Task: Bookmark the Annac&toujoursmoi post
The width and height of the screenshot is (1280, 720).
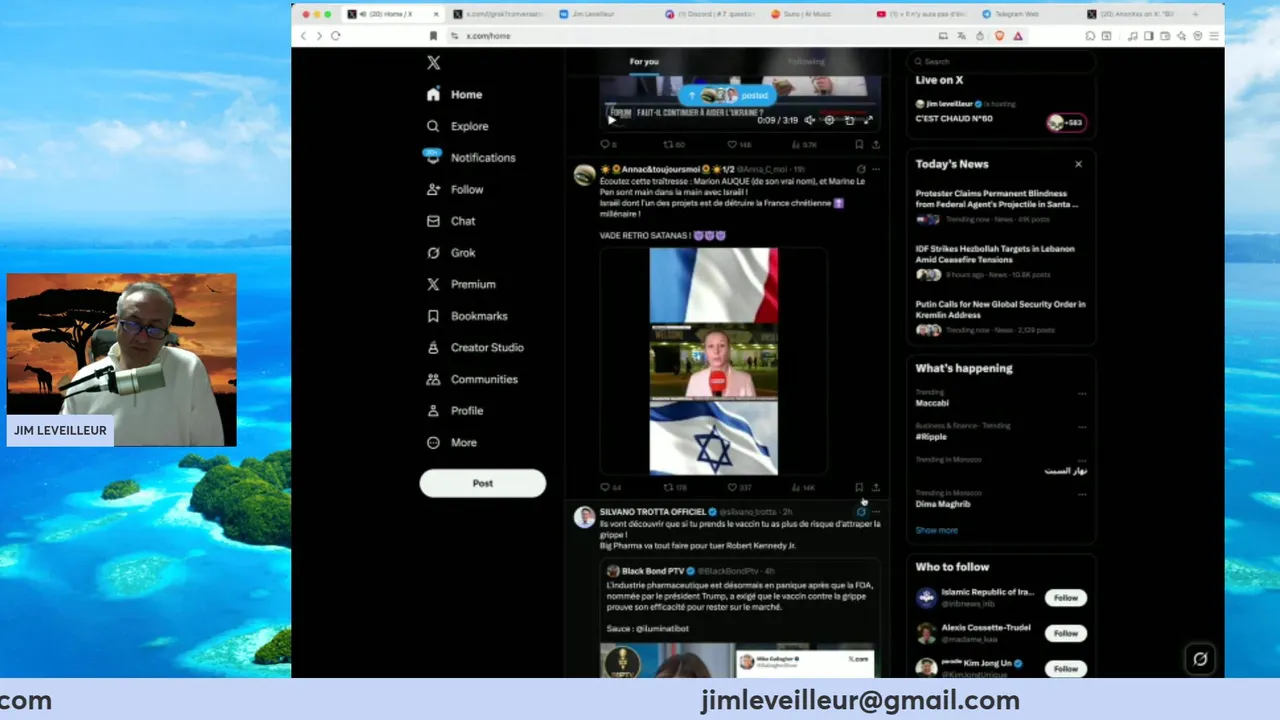Action: [x=859, y=488]
